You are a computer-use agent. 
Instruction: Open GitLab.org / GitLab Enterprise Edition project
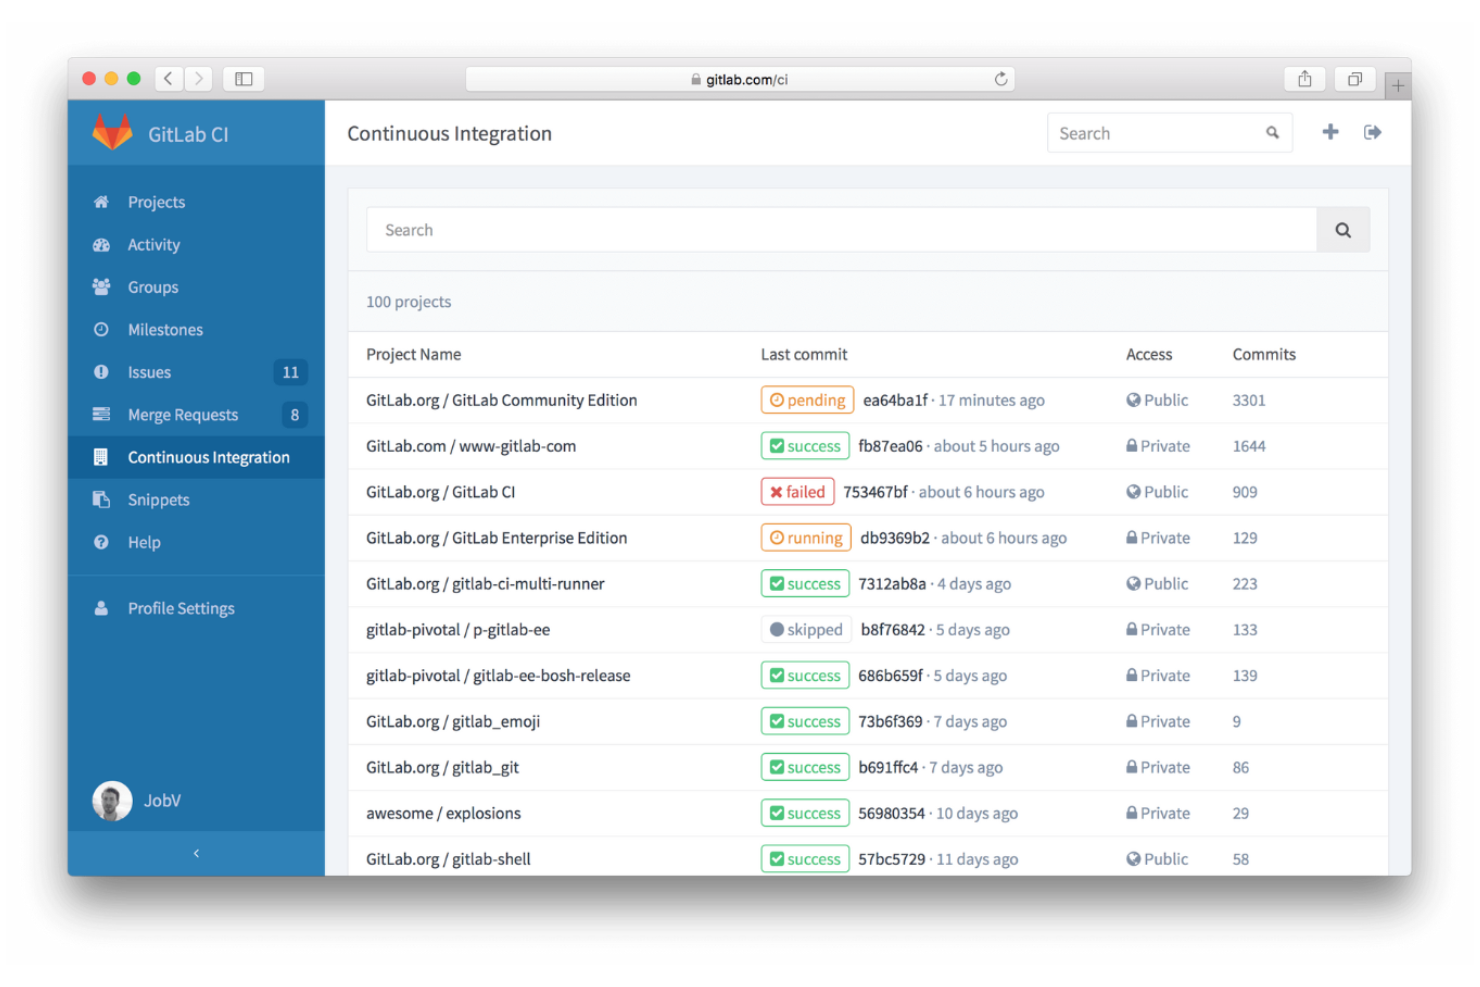(497, 538)
